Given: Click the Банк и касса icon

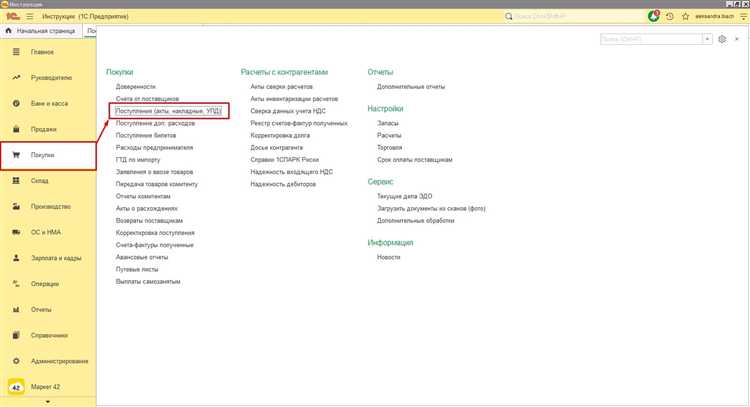Looking at the screenshot, I should [16, 103].
